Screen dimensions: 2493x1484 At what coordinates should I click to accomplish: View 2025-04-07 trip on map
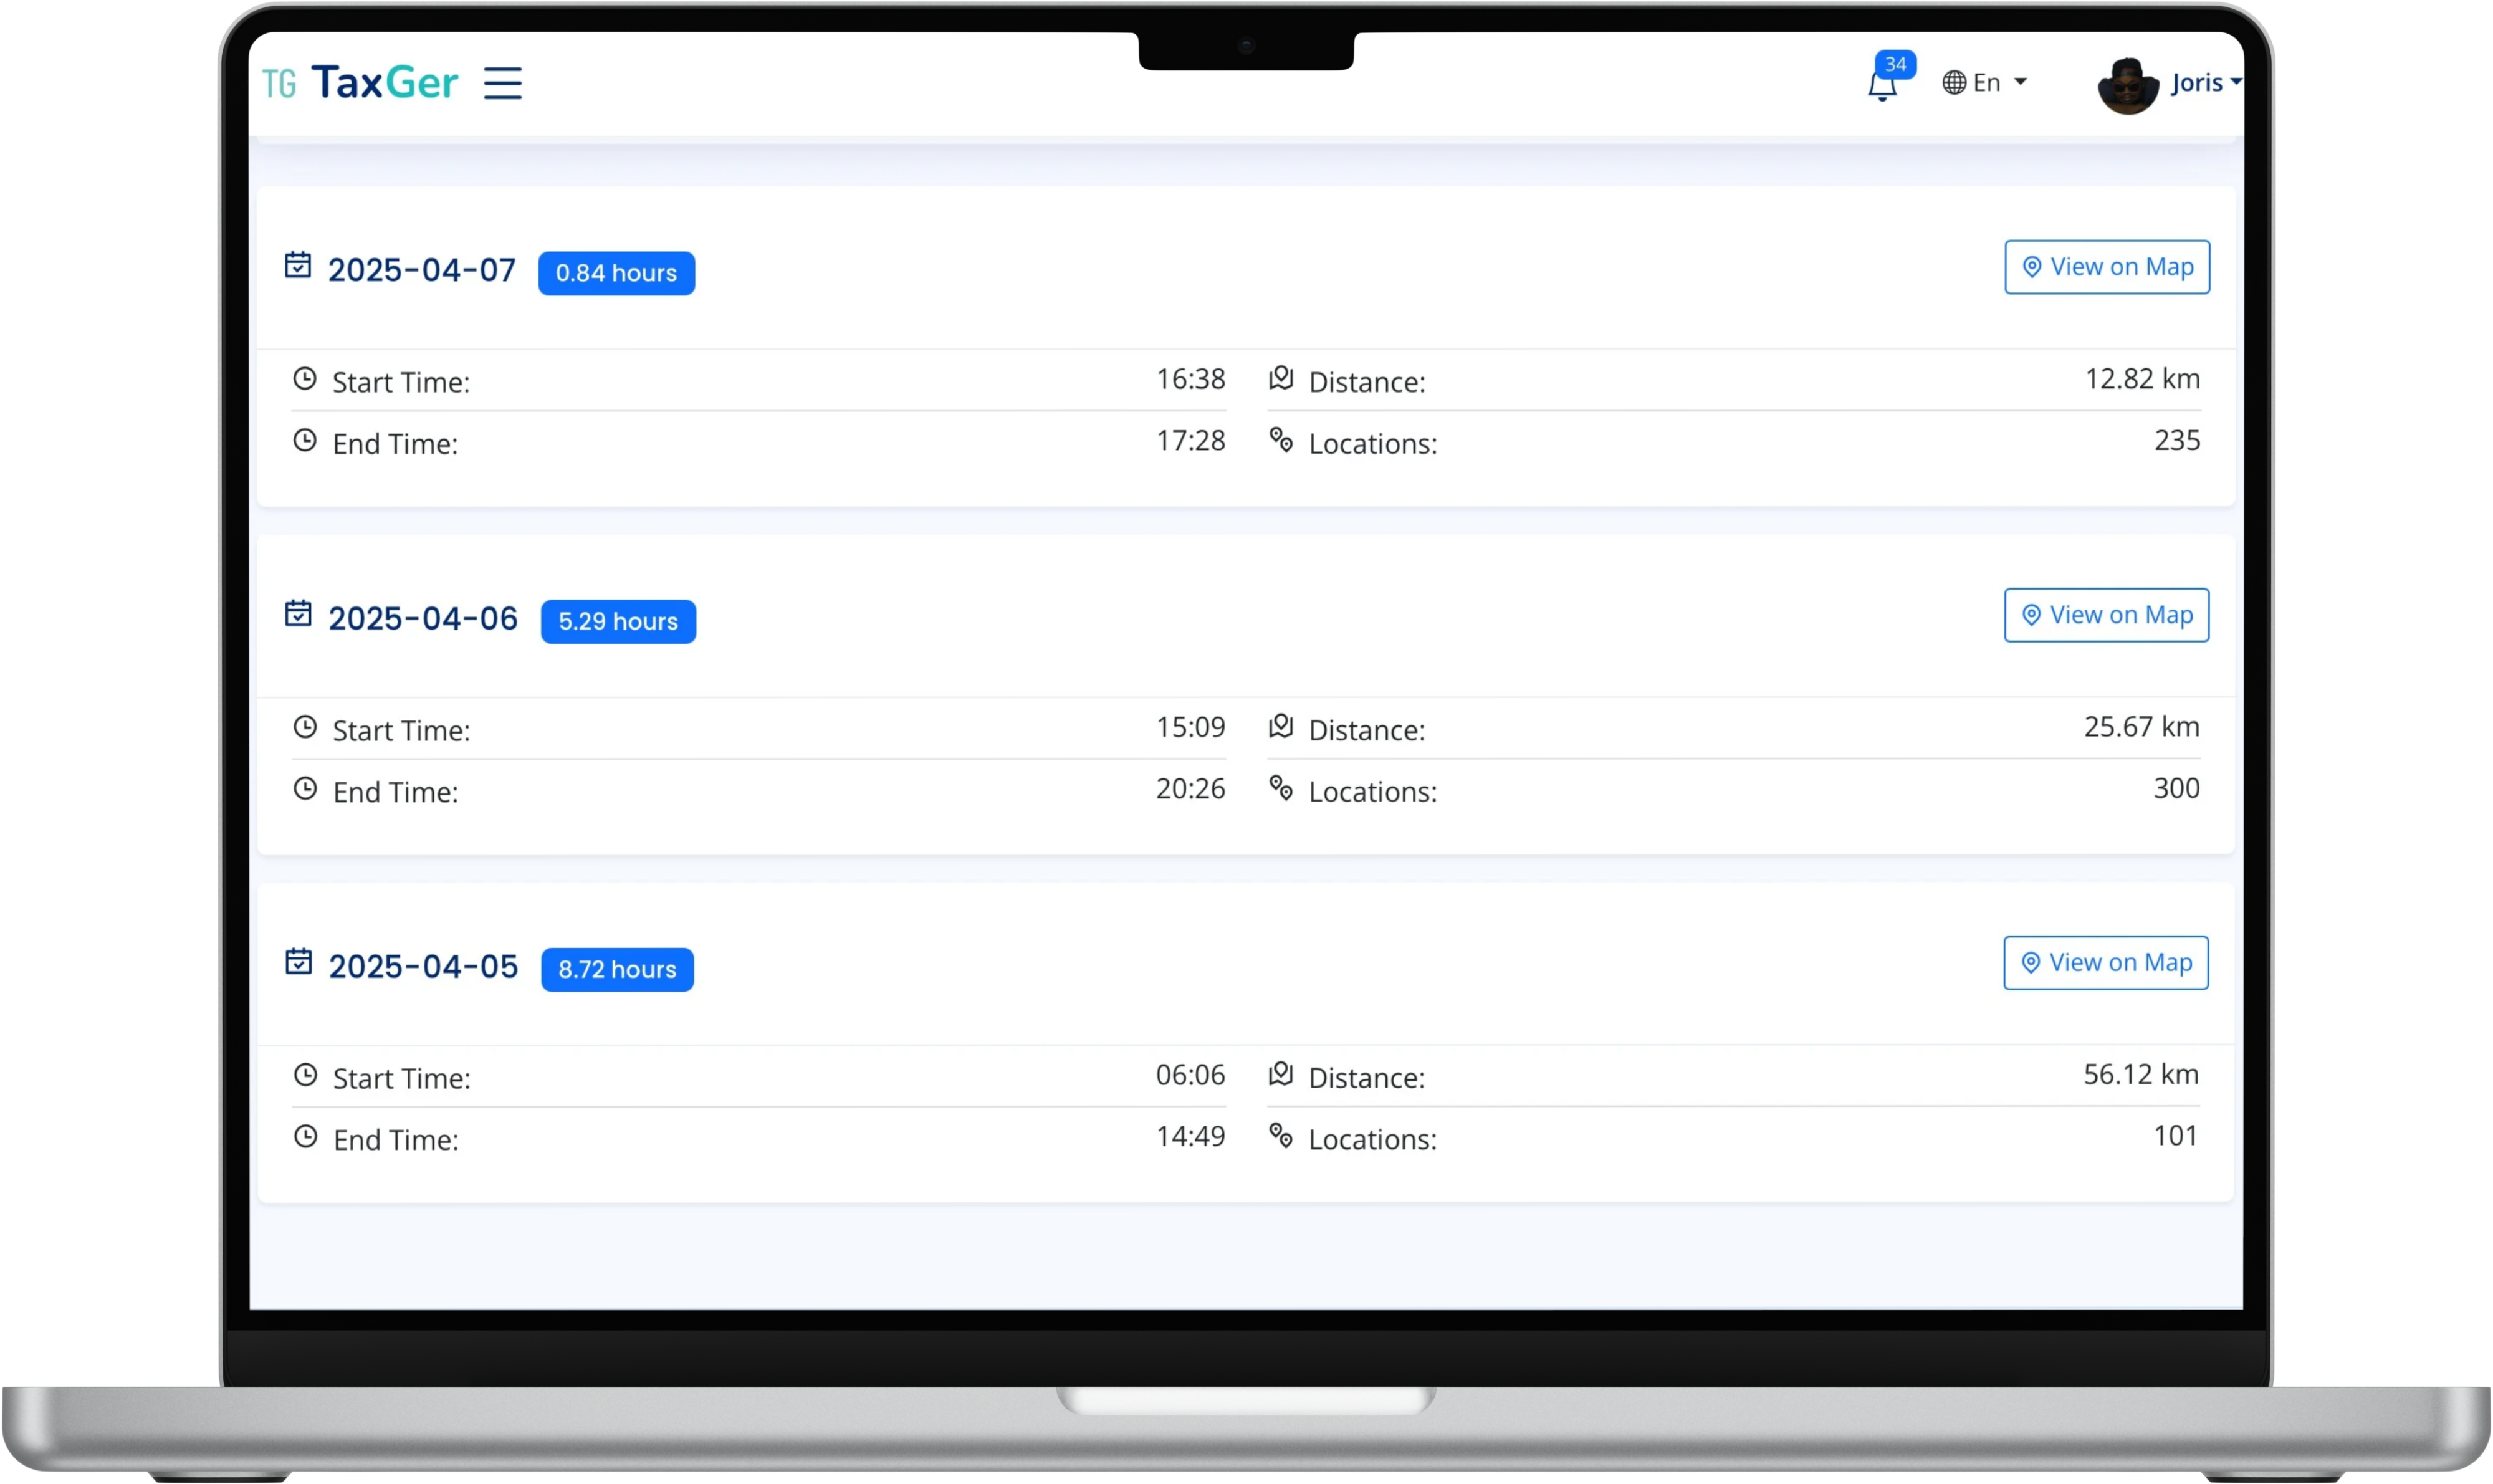pyautogui.click(x=2107, y=267)
